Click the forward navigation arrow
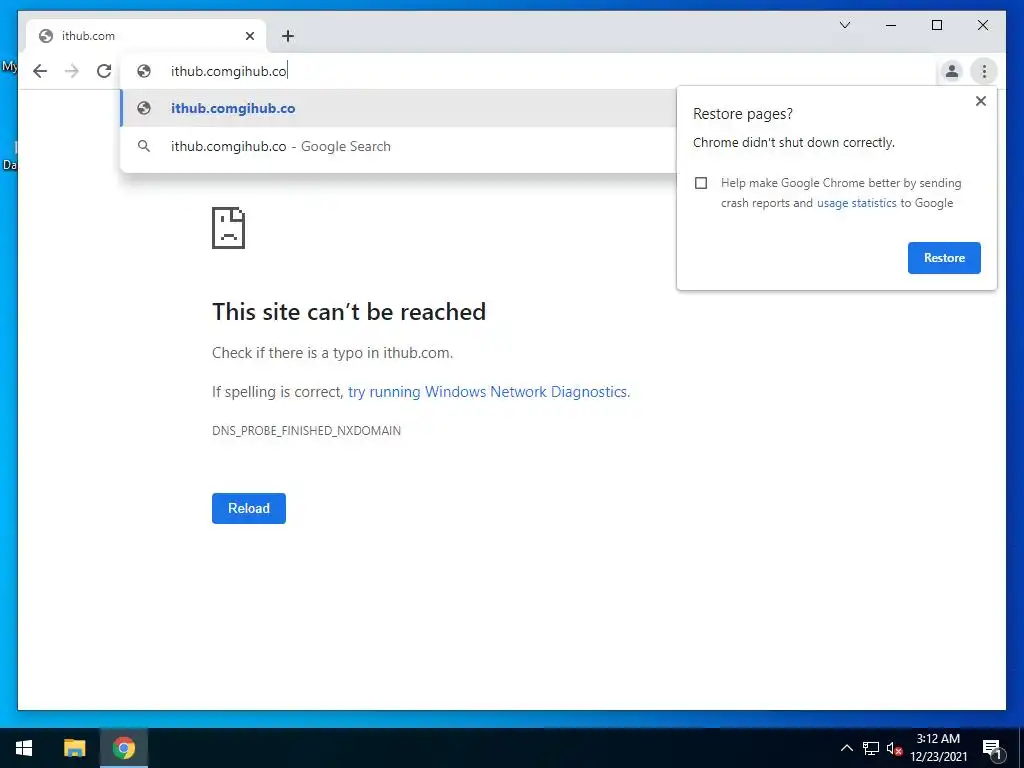Screen dimensions: 1024x768 coord(72,71)
